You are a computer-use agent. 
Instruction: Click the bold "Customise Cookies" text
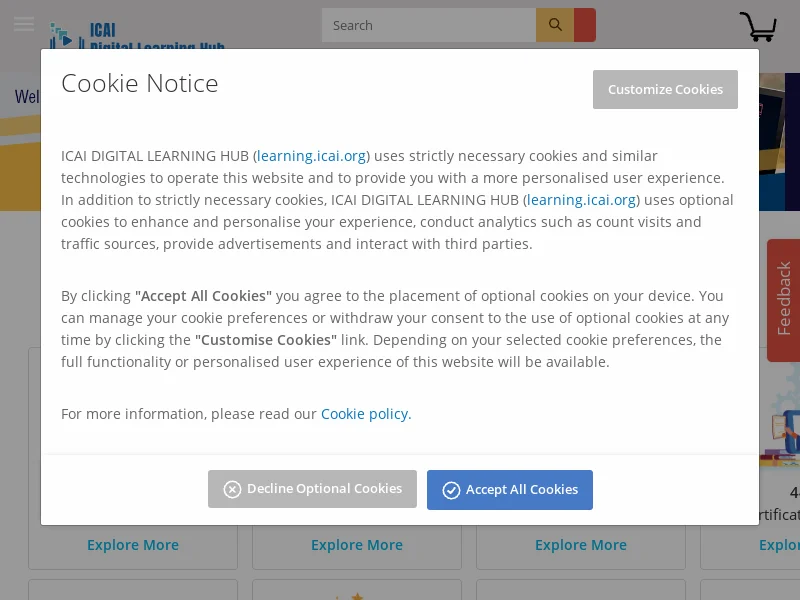(x=266, y=340)
